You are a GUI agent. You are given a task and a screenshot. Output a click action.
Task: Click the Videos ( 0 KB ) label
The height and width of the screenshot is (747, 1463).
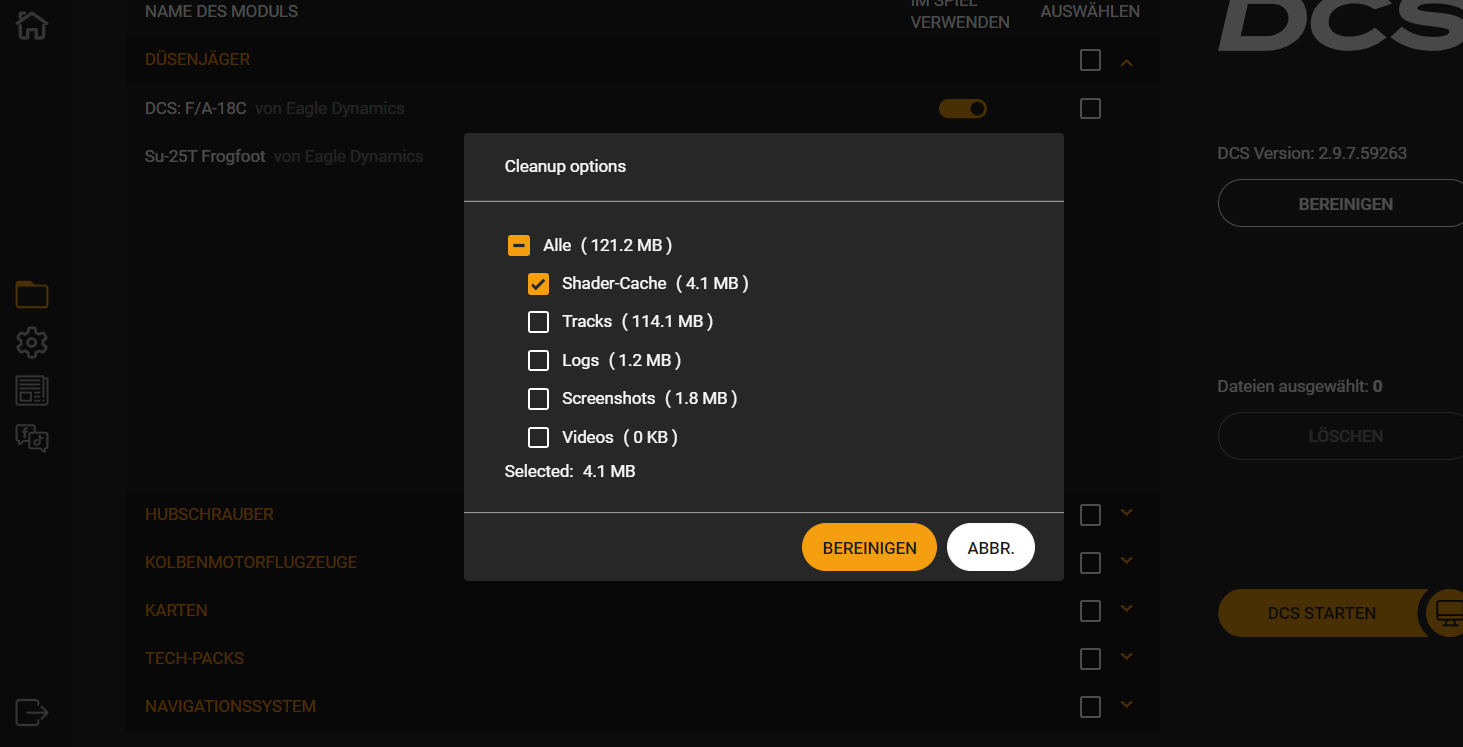tap(620, 437)
